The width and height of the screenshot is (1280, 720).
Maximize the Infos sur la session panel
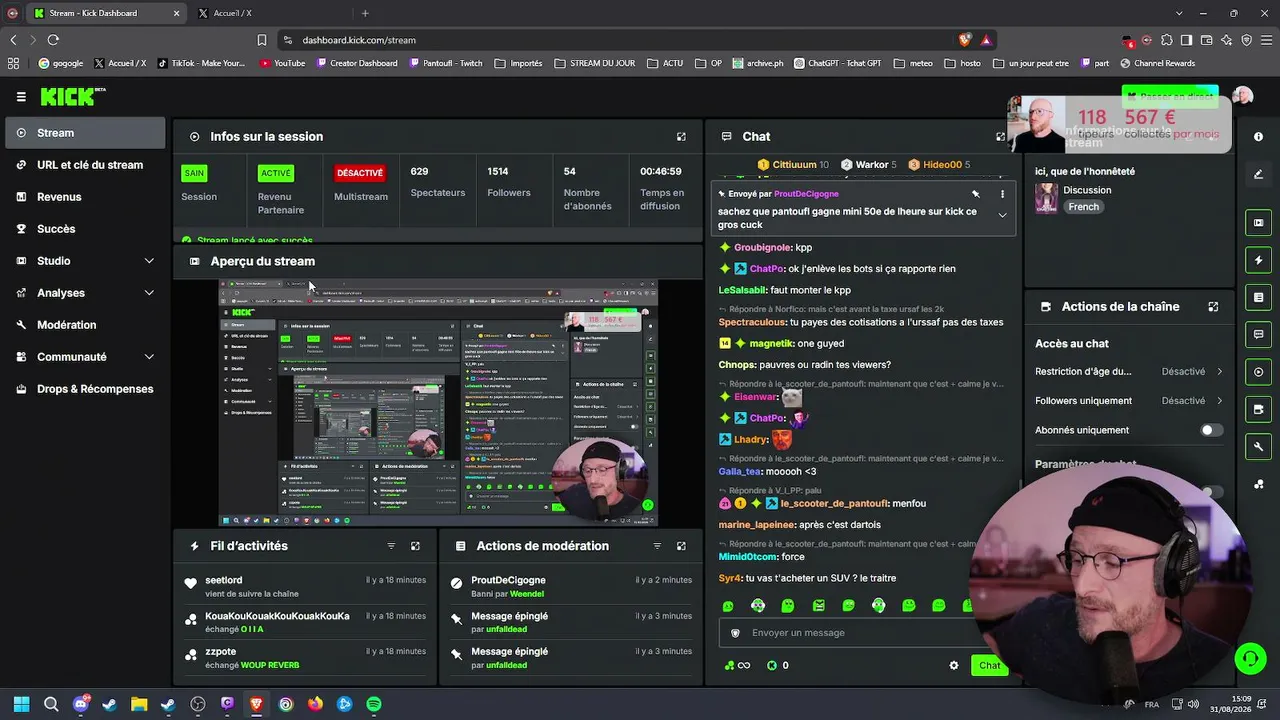tap(681, 137)
